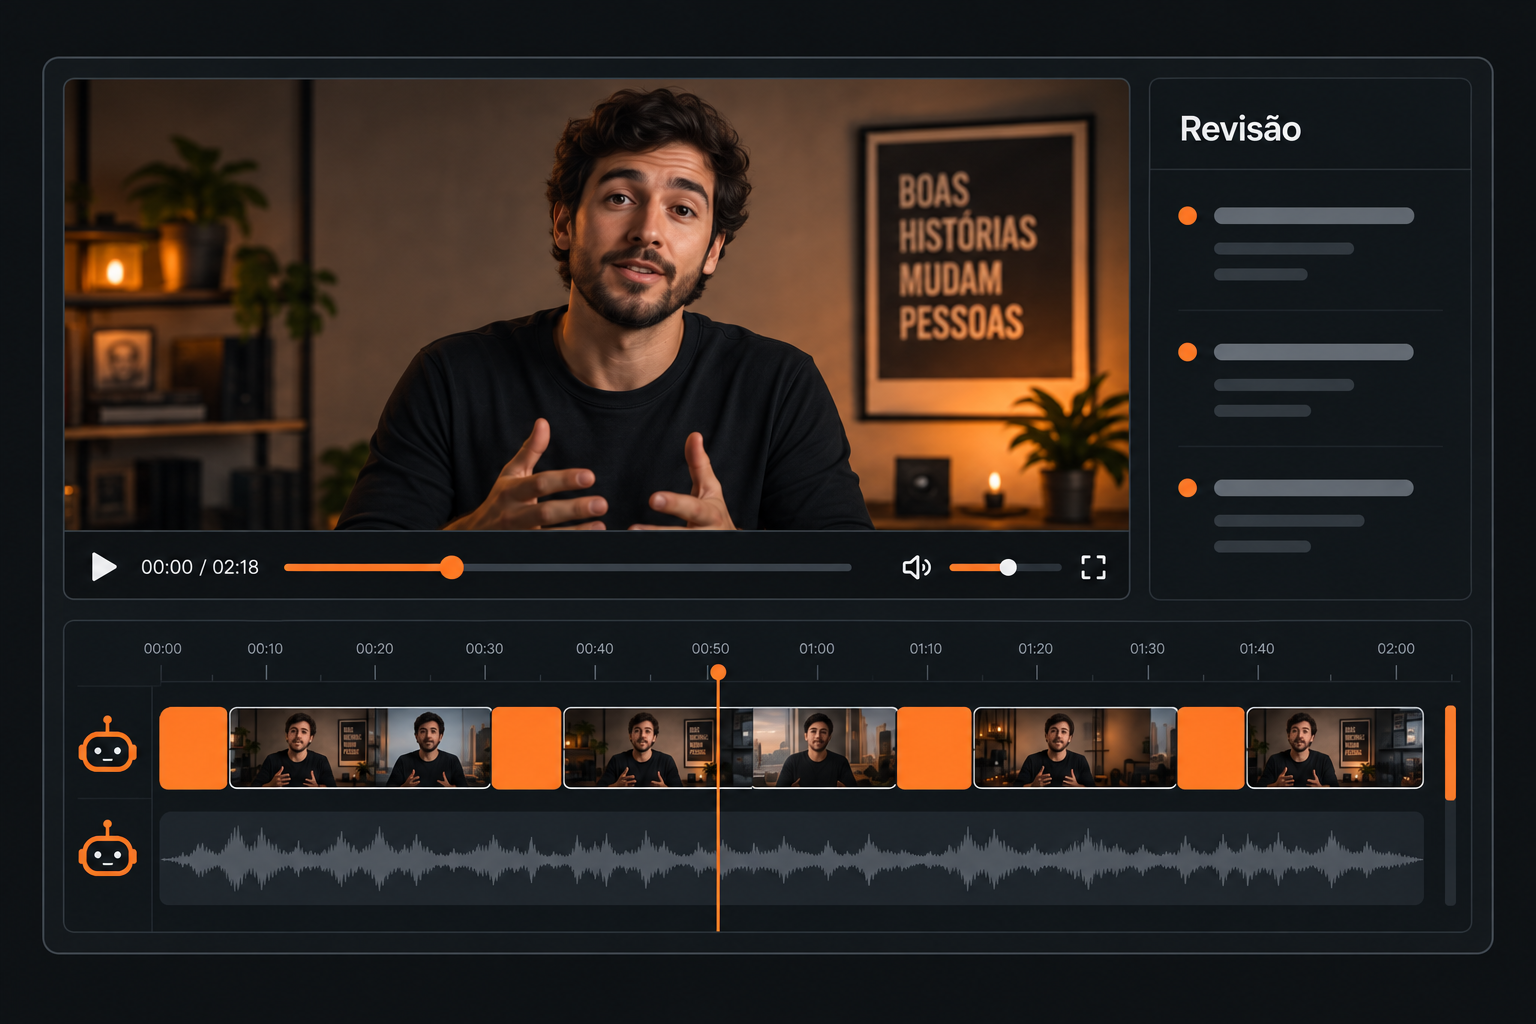Play the video with the play button
1536x1024 pixels.
tap(104, 567)
